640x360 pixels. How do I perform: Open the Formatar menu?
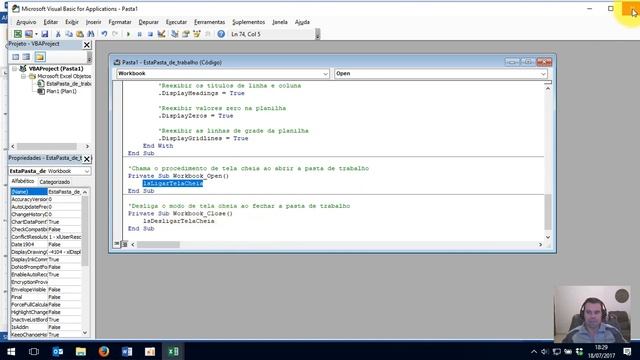[120, 22]
